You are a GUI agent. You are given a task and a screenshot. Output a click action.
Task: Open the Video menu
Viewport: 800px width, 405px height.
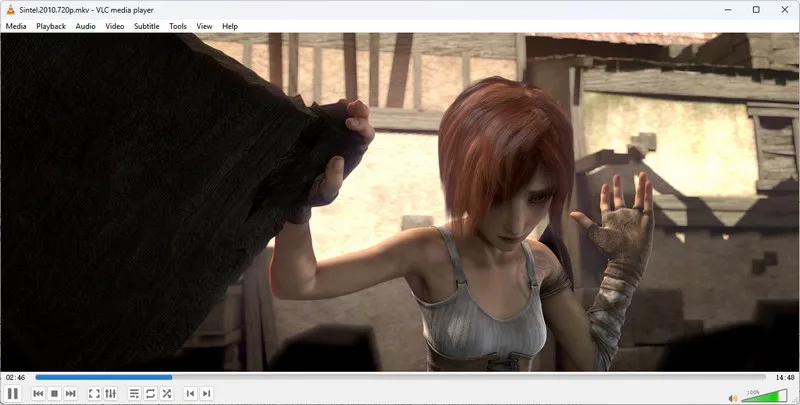click(x=115, y=26)
